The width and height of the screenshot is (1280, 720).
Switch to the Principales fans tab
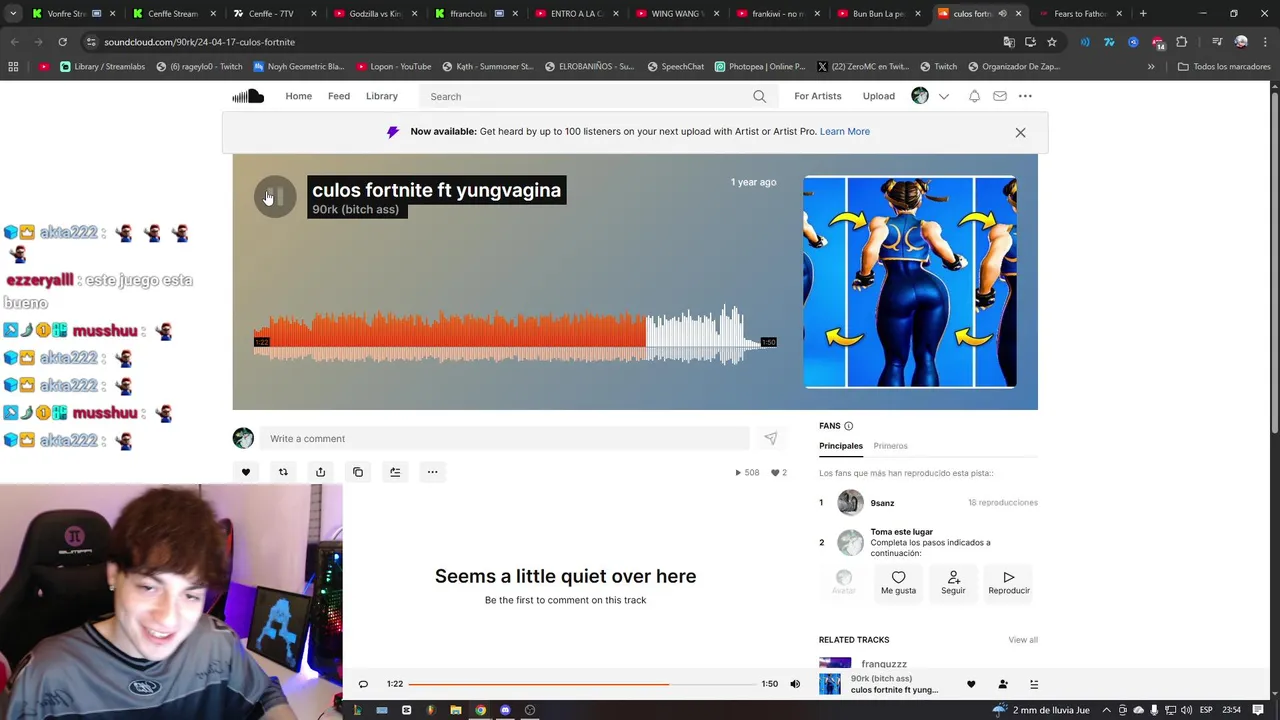tap(841, 446)
